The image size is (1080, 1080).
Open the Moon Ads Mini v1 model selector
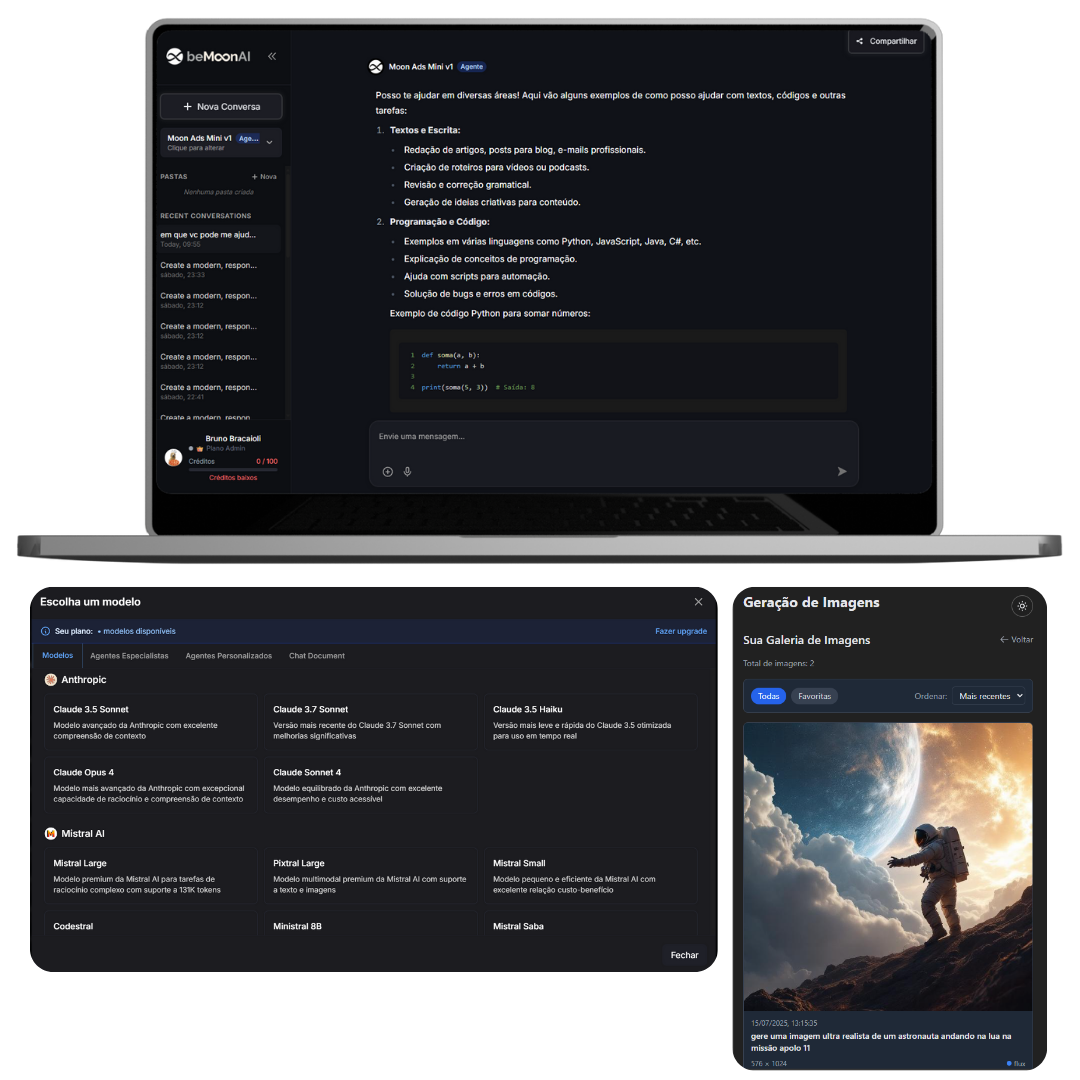pyautogui.click(x=221, y=143)
